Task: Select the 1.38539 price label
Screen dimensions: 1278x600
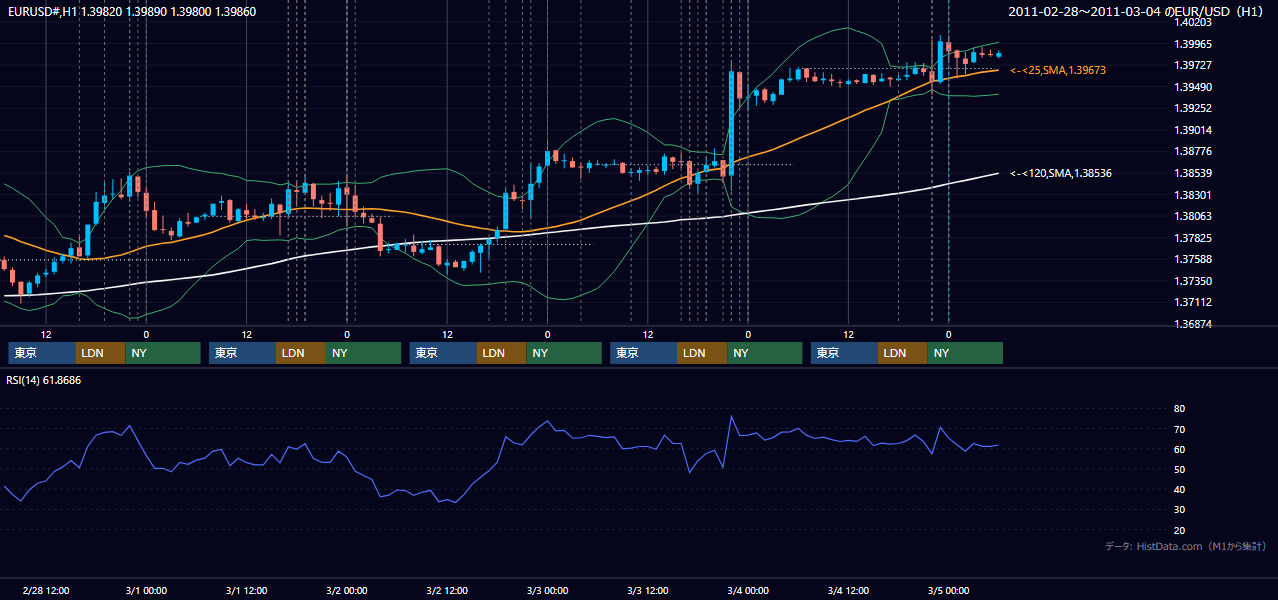Action: (x=1193, y=173)
